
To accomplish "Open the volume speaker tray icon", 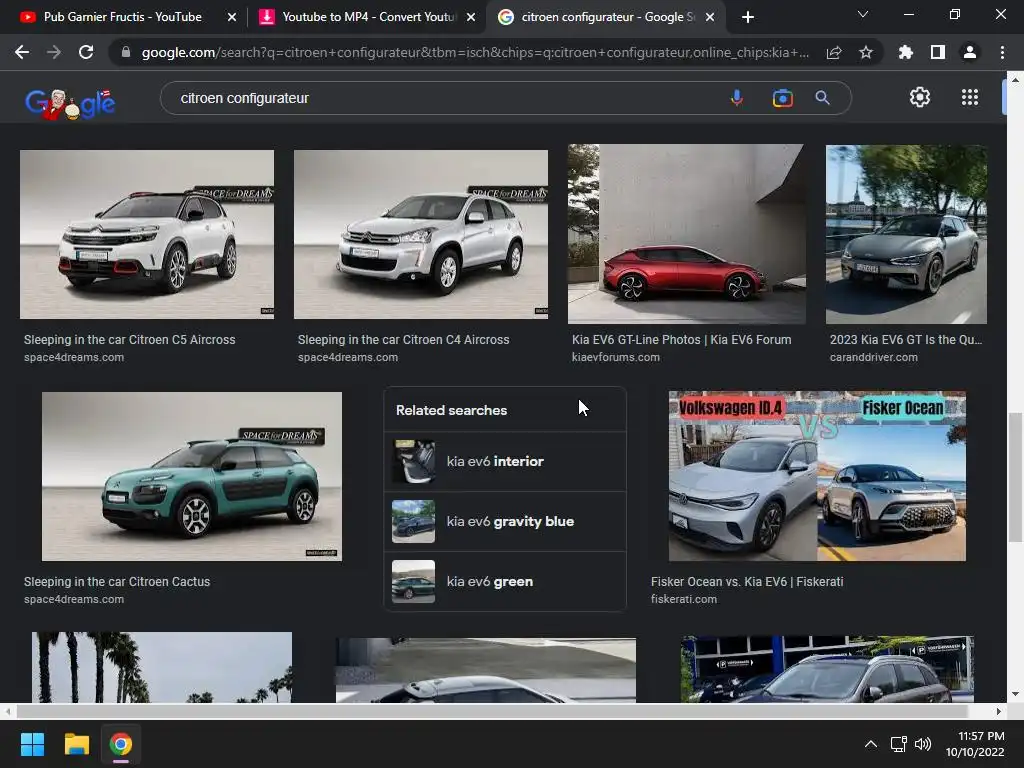I will (x=923, y=744).
